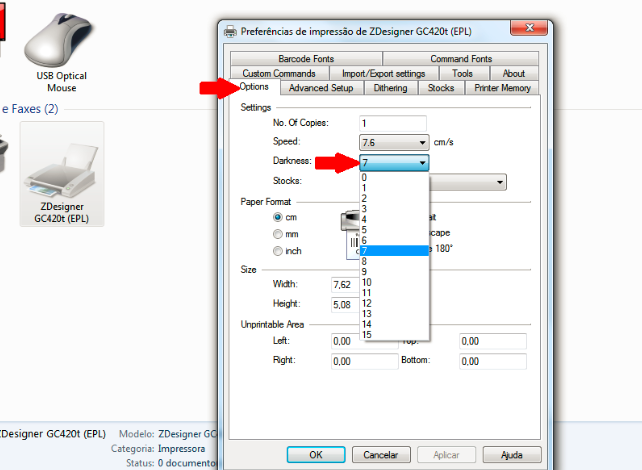Collapse the Darkness combo box showing 7
642x470 pixels.
[x=394, y=163]
